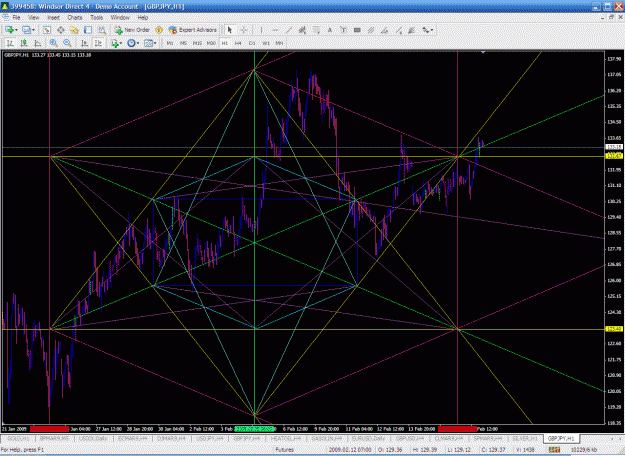Open the Terminal panel
This screenshot has height=456, width=625.
coord(88,30)
